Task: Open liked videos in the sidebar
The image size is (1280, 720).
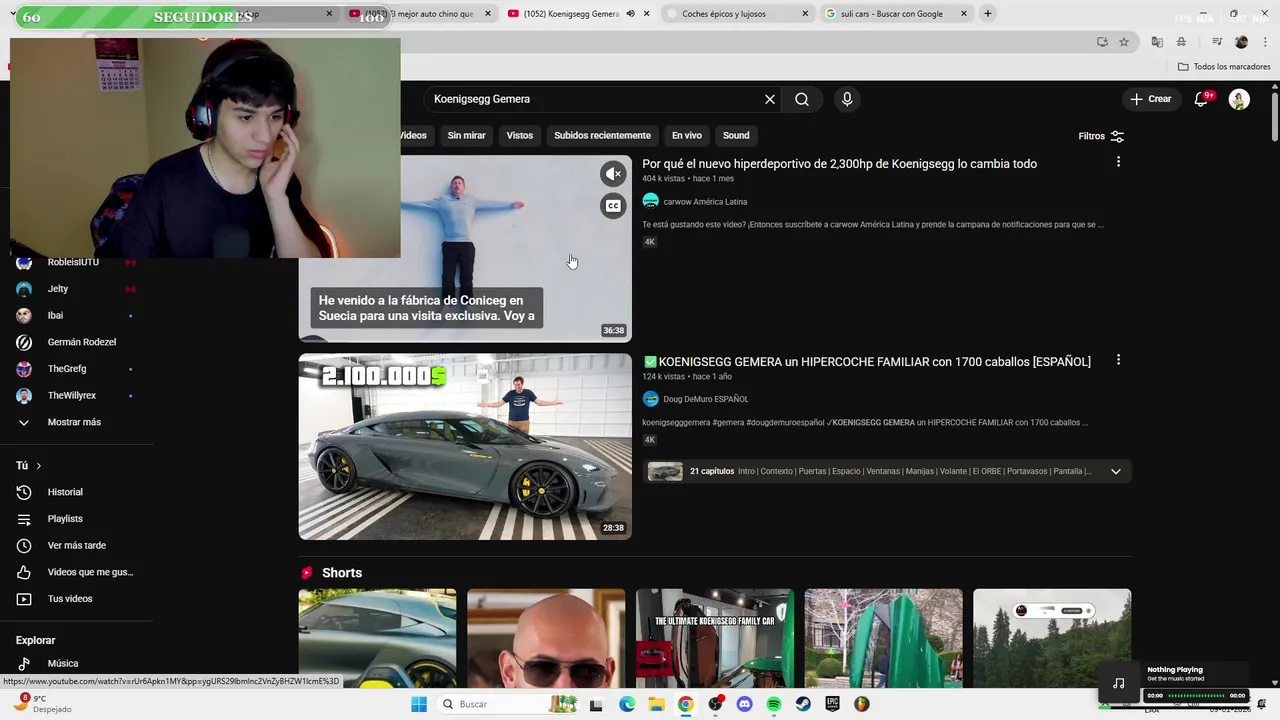Action: 76,572
